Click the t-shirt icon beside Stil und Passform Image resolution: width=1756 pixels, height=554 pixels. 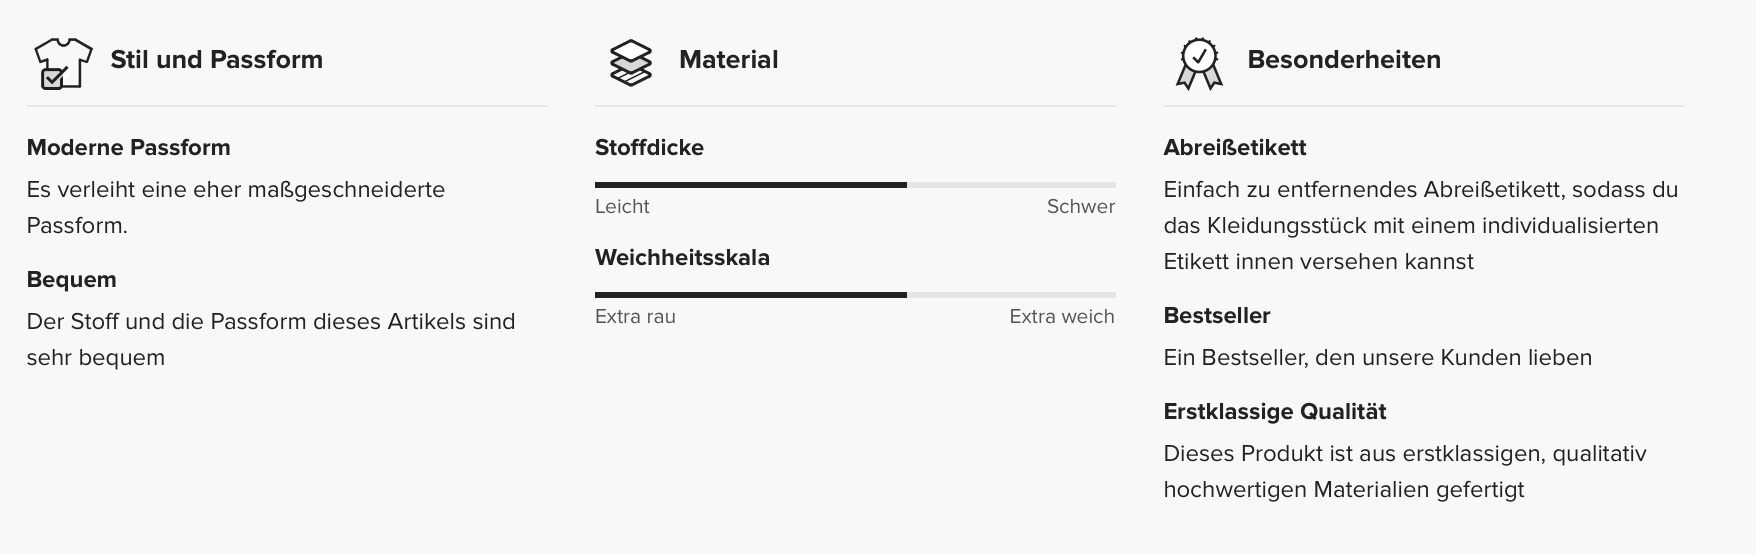[x=62, y=62]
